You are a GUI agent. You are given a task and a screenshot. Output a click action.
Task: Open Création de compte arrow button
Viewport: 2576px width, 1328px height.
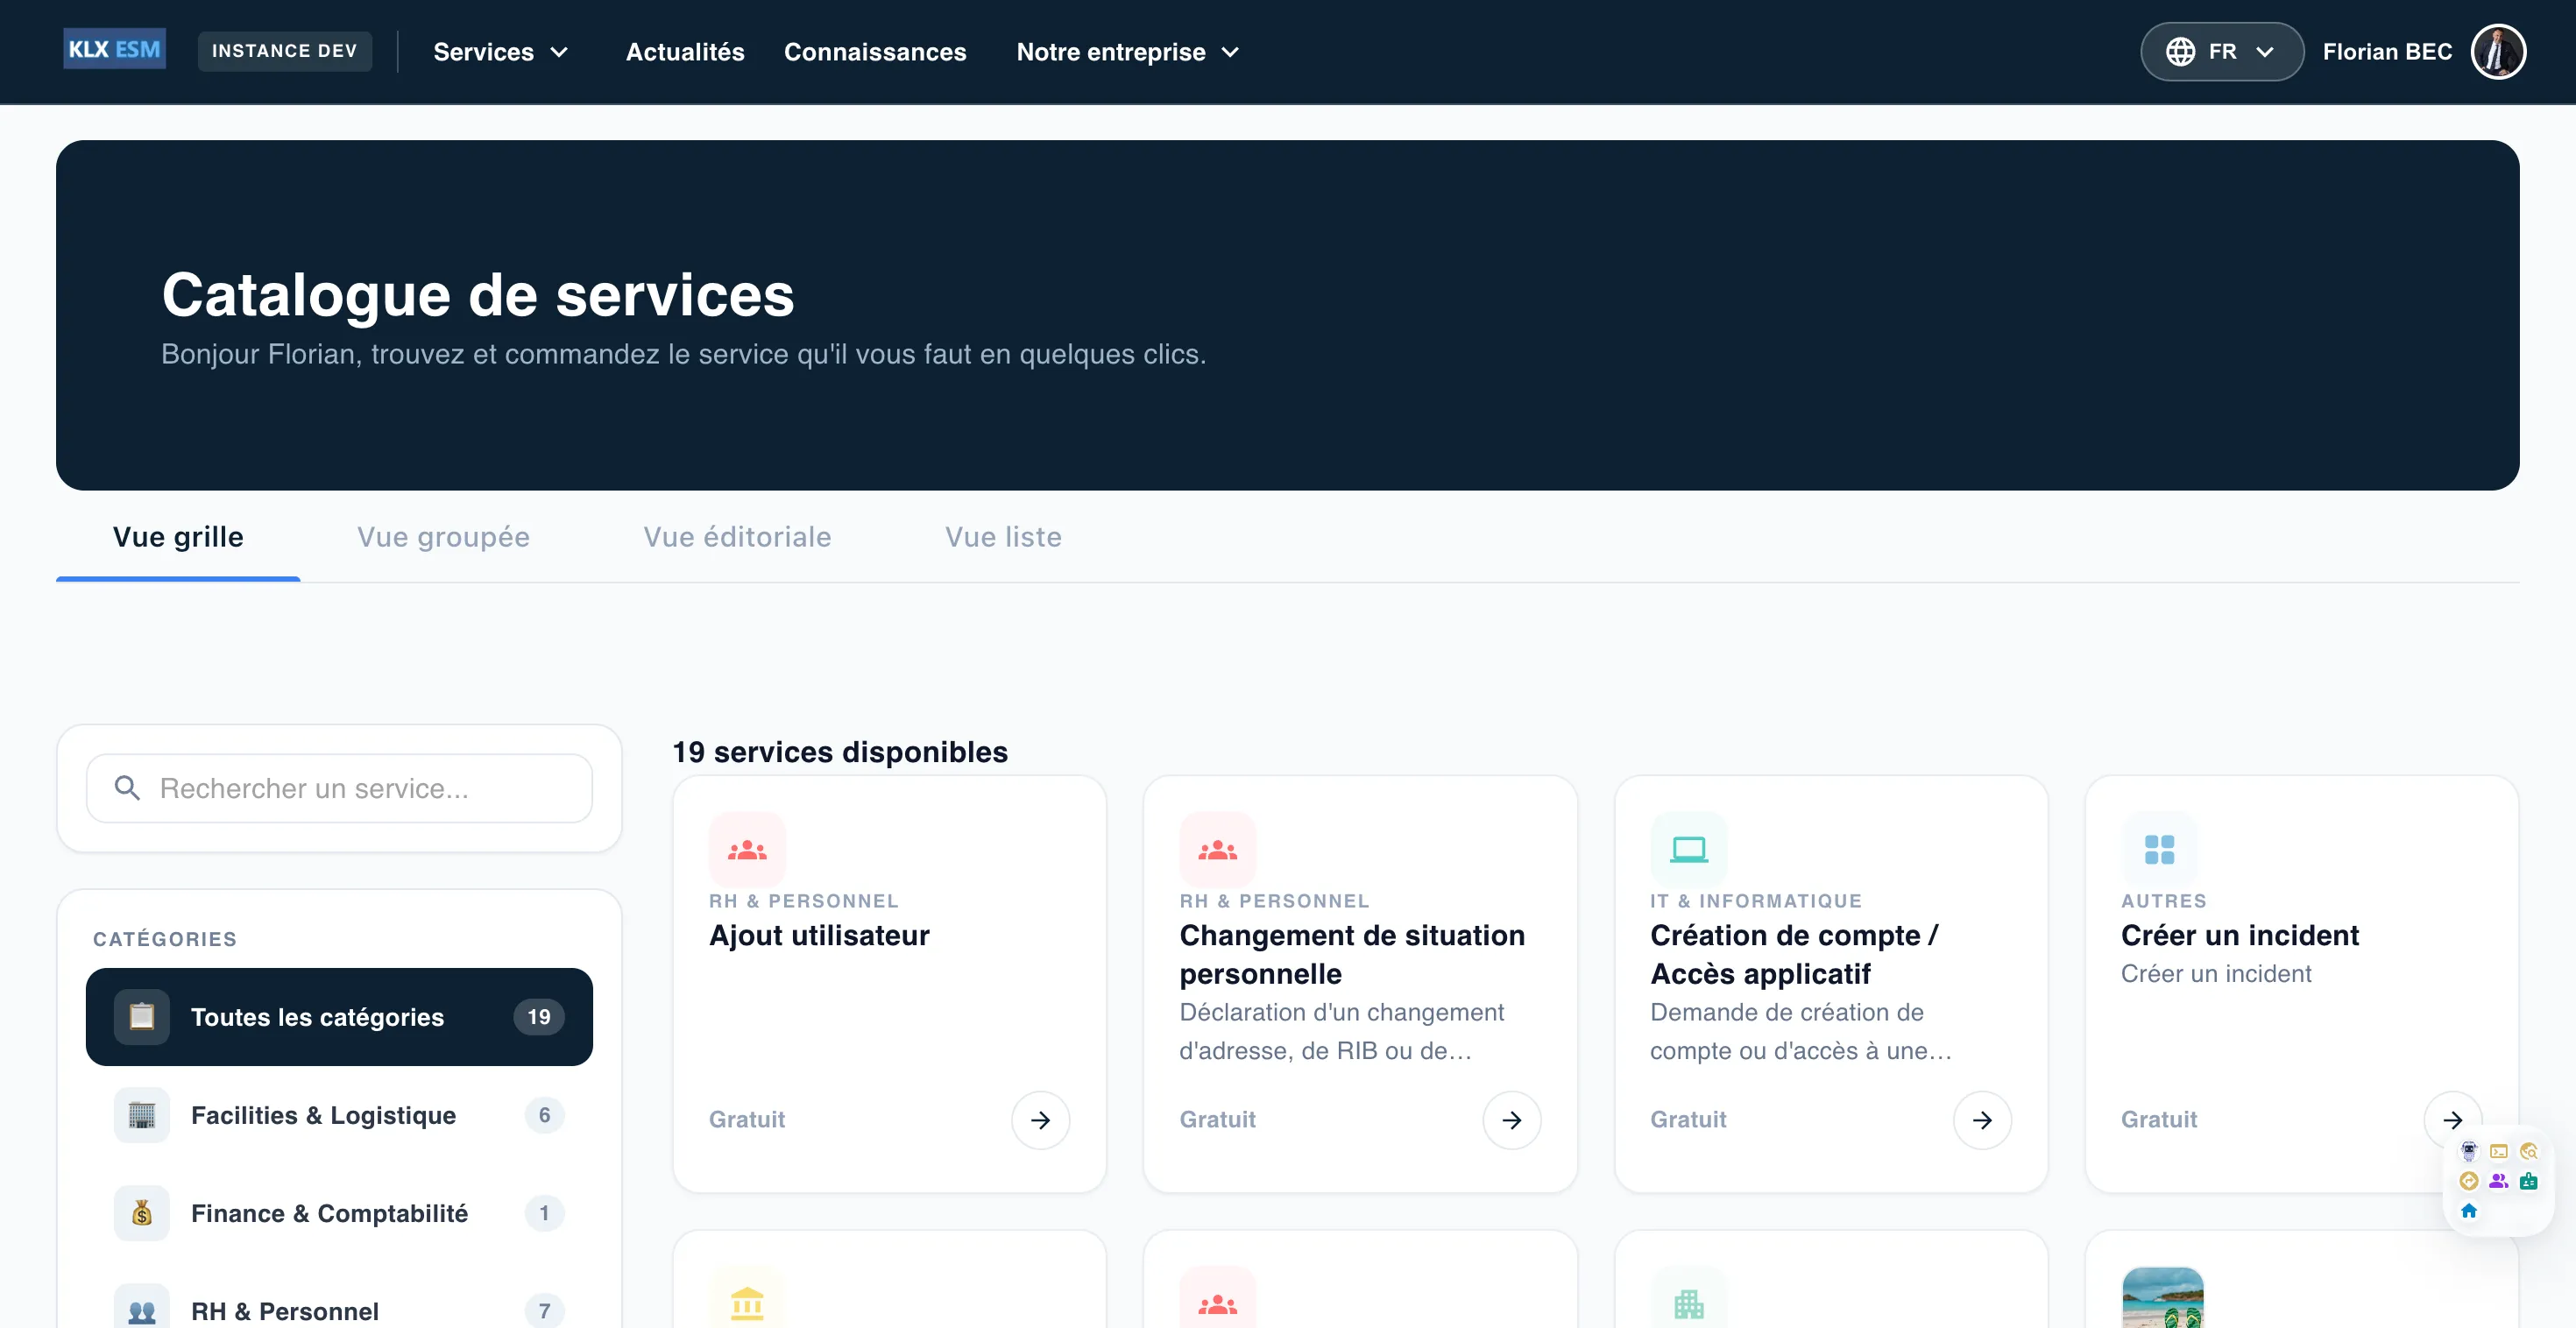click(1982, 1120)
